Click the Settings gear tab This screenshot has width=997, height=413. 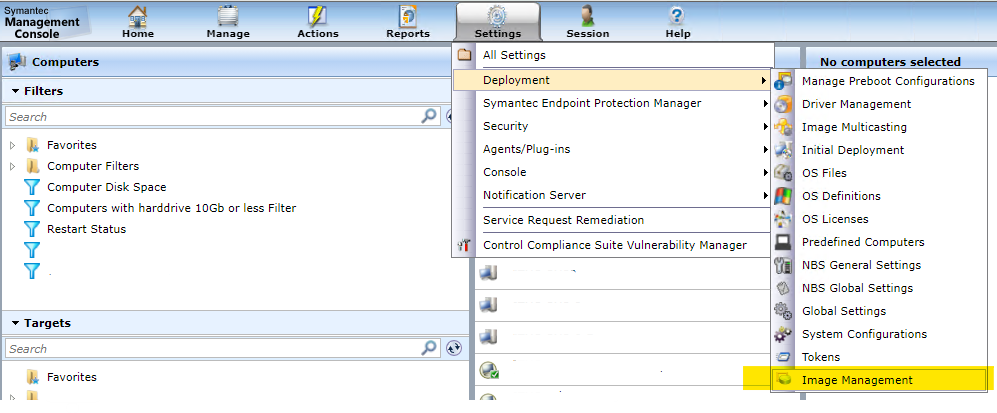point(498,21)
